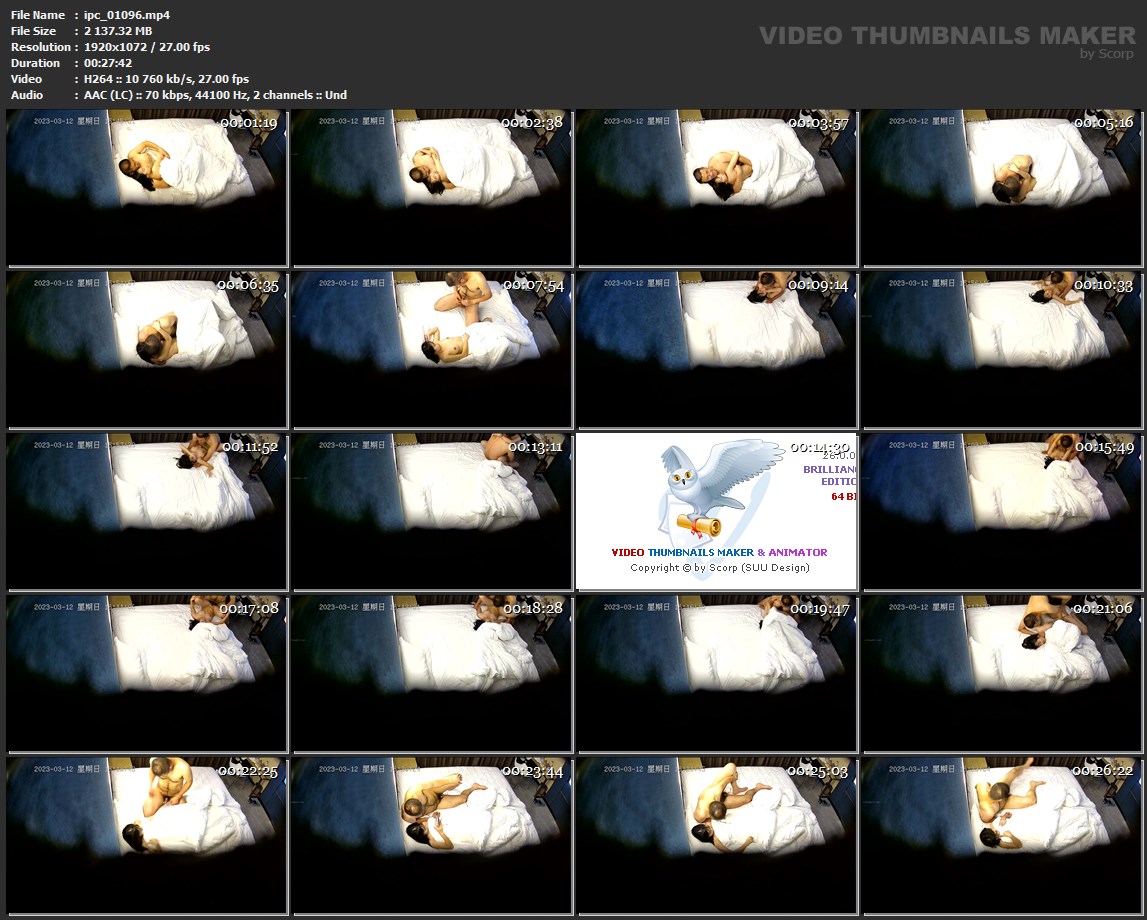The height and width of the screenshot is (920, 1147).
Task: Click the Duration value 00:27:42
Action: (x=108, y=63)
